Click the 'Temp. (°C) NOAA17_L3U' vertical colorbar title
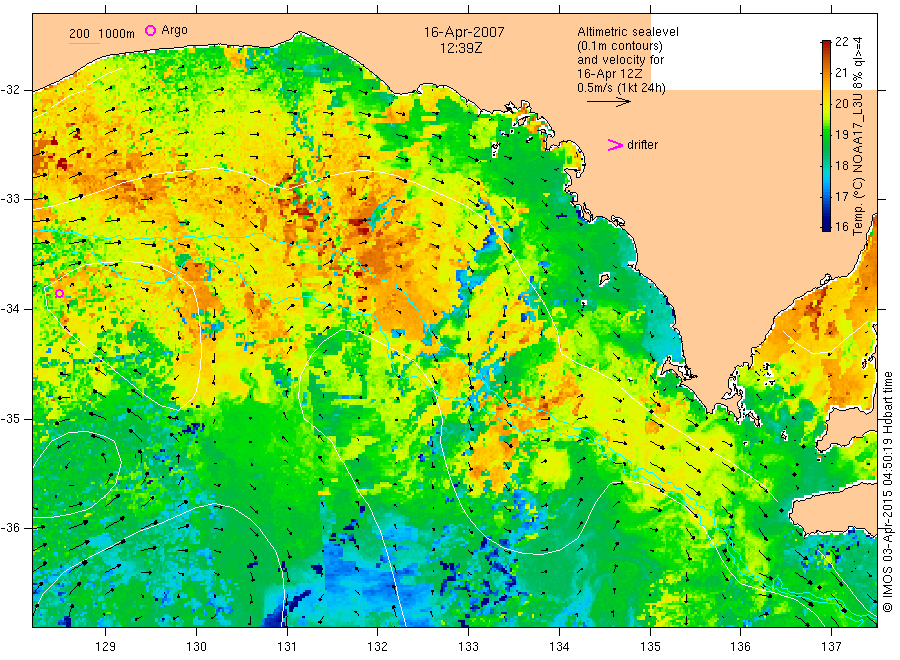900x660 pixels. [858, 166]
